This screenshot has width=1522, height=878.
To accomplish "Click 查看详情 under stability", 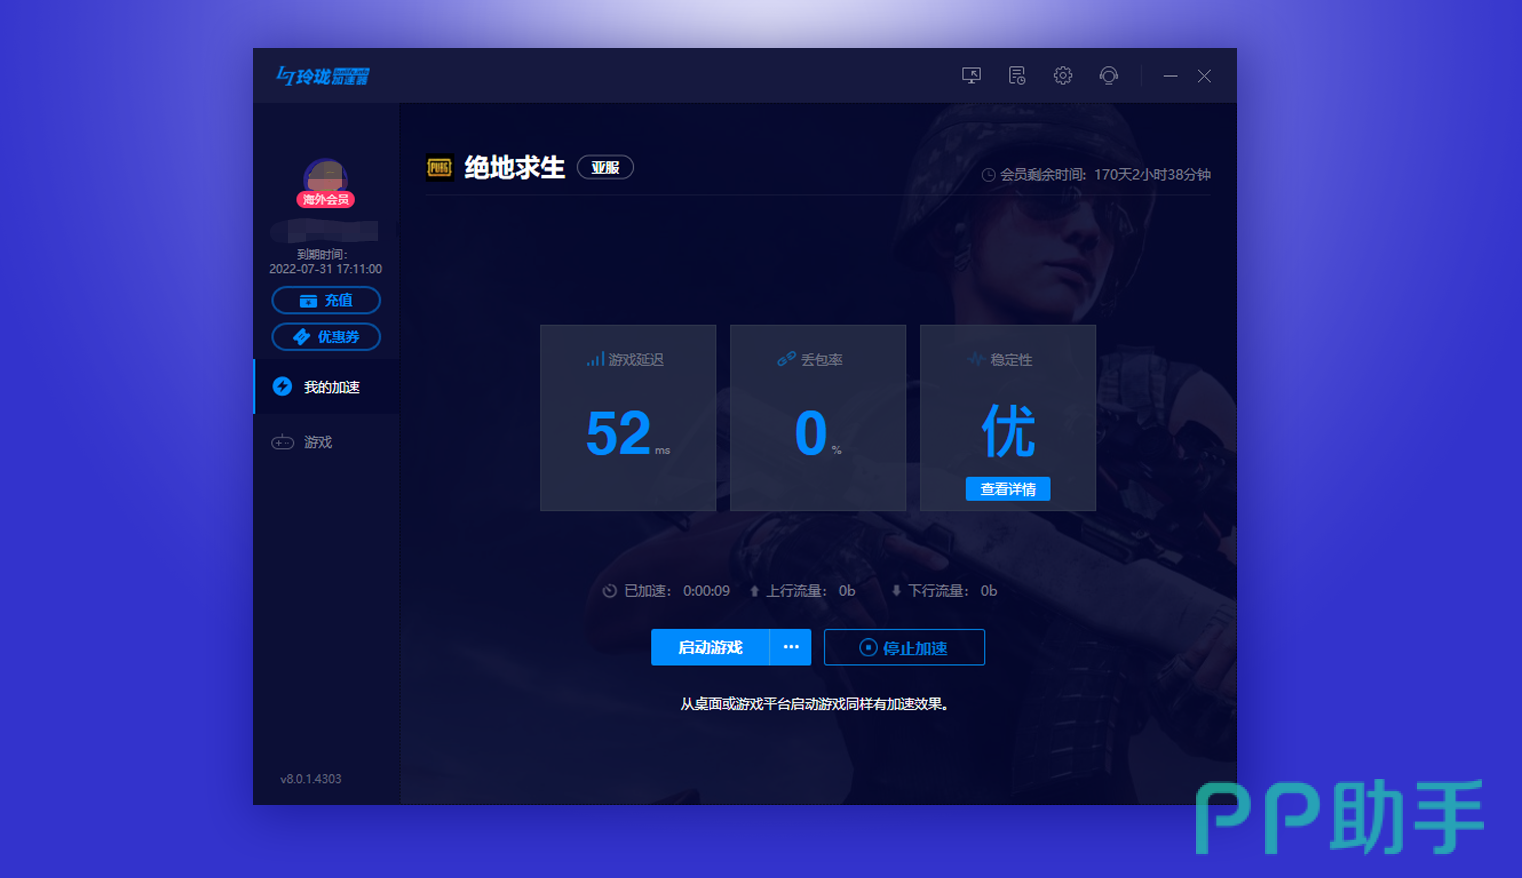I will pyautogui.click(x=1008, y=489).
